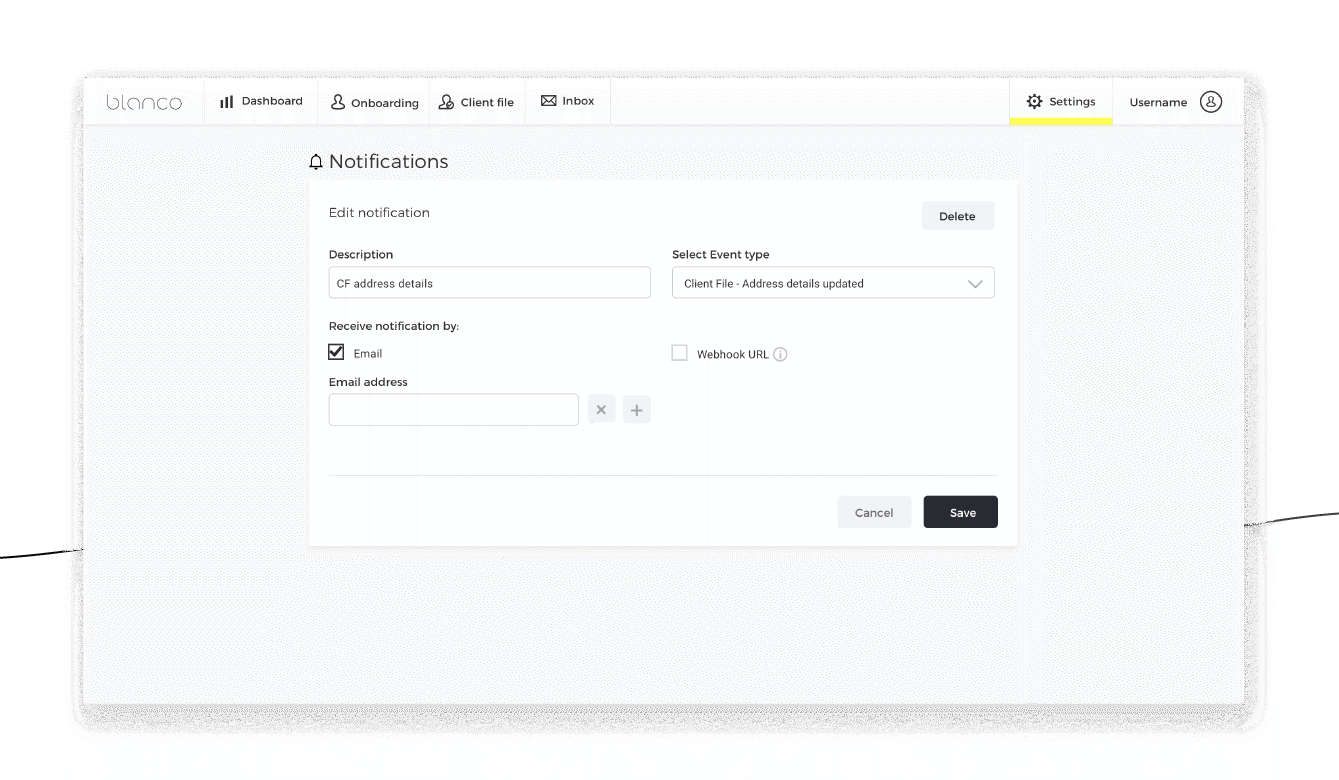Open the Username menu
This screenshot has height=780, width=1339.
coord(1176,102)
